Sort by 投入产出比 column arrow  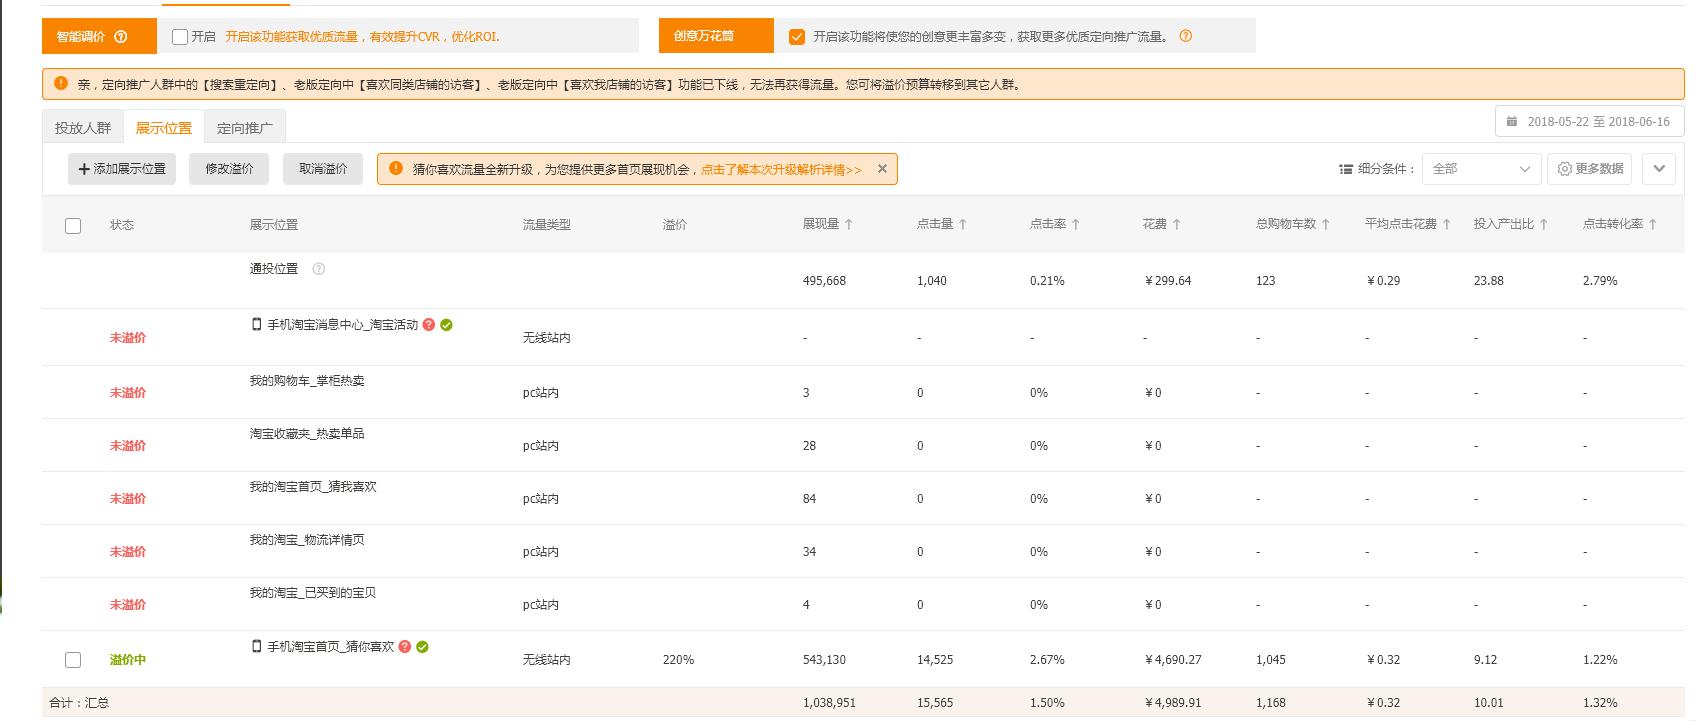pyautogui.click(x=1544, y=225)
